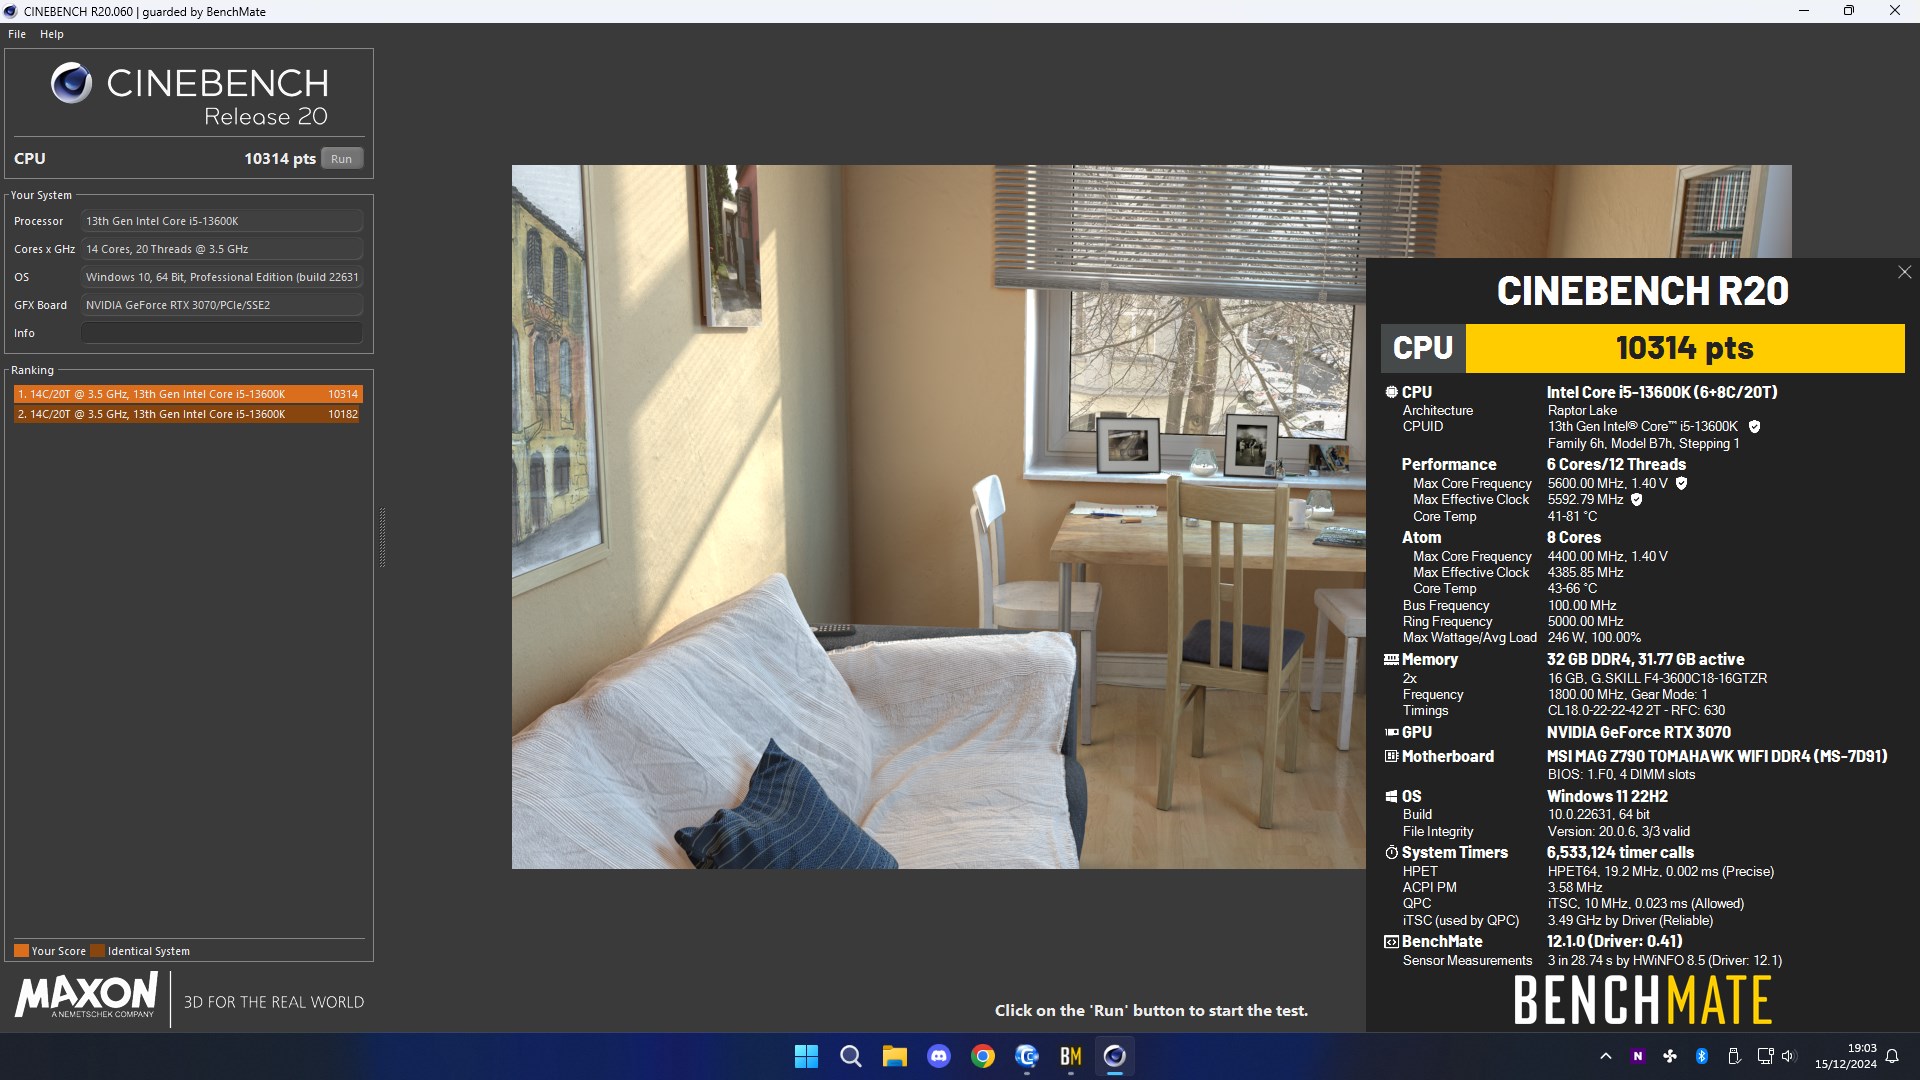This screenshot has width=1920, height=1080.
Task: Select the GFX Board field
Action: 222,305
